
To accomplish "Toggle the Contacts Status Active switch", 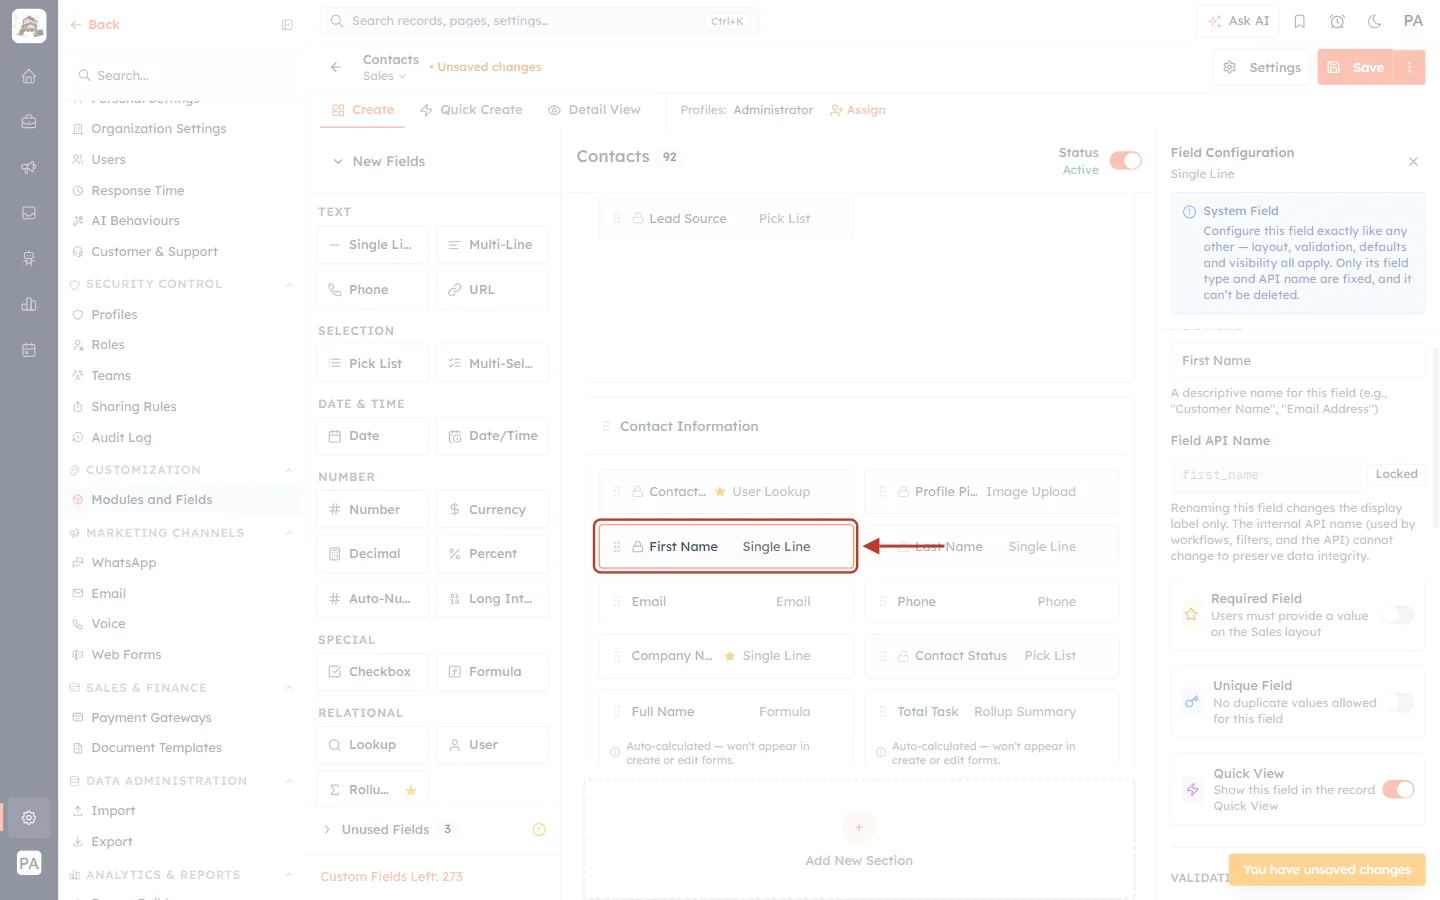I will (x=1125, y=161).
